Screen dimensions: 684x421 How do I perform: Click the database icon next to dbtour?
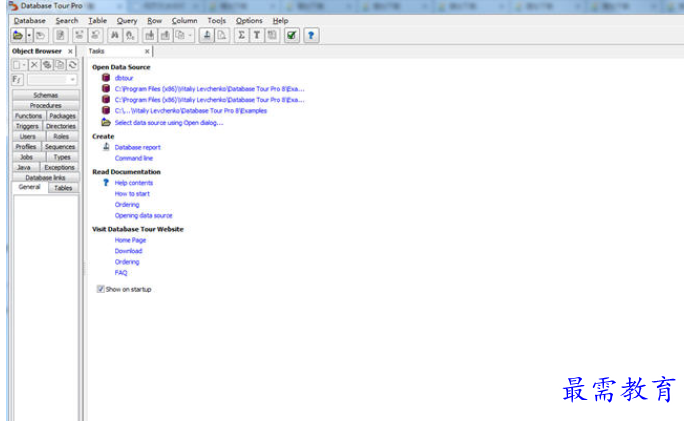pyautogui.click(x=106, y=78)
